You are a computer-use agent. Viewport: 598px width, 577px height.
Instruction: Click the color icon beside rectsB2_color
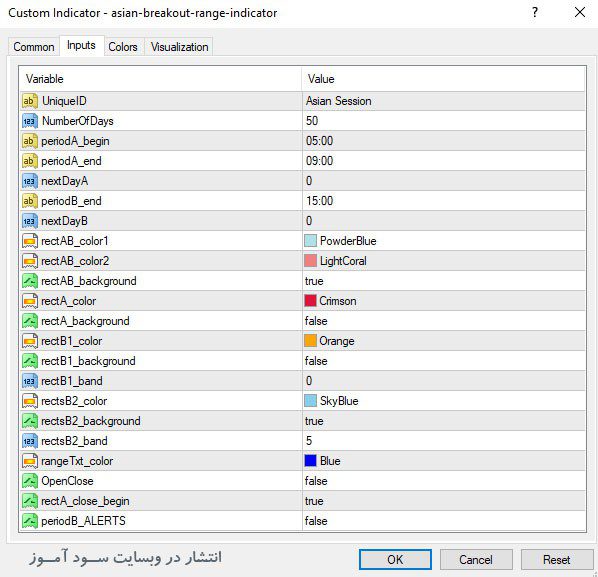[x=30, y=401]
